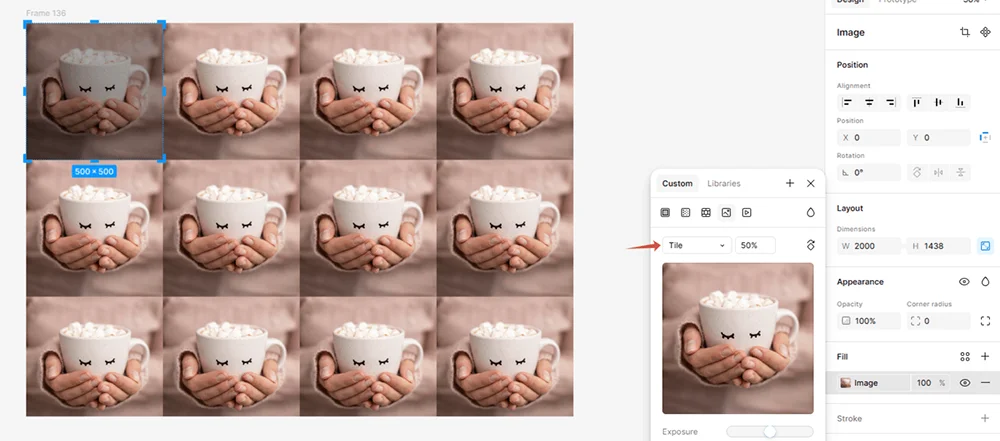Align selection to the right

pyautogui.click(x=890, y=102)
